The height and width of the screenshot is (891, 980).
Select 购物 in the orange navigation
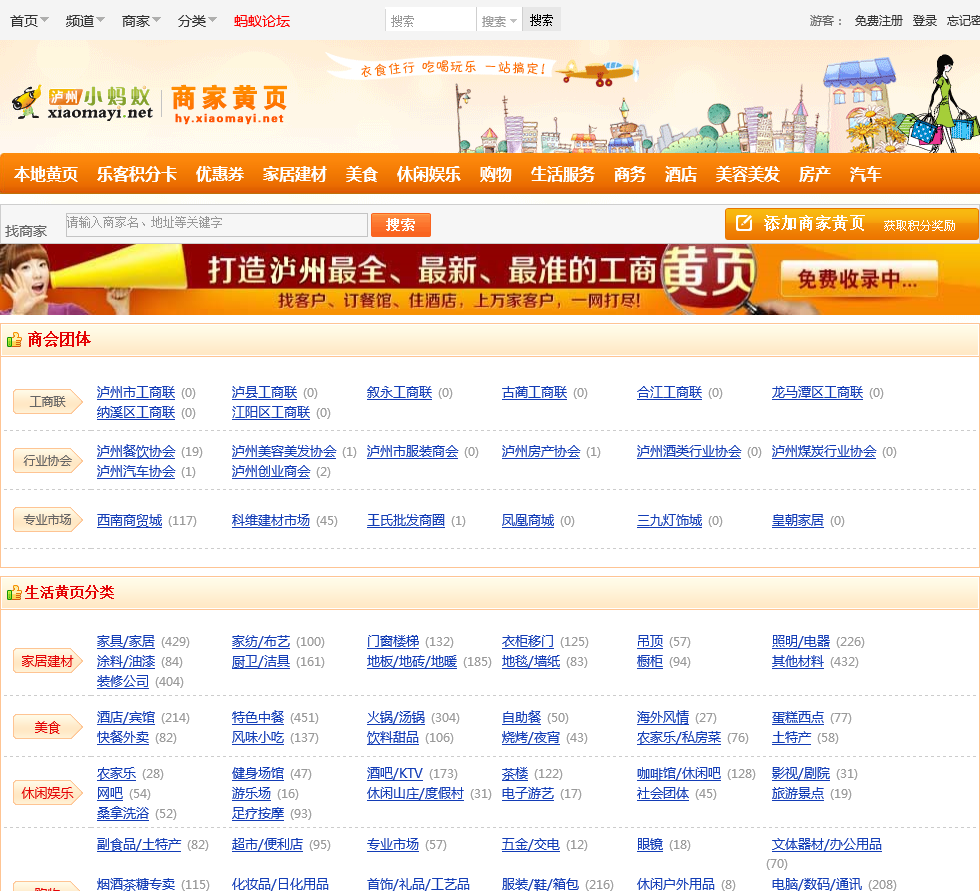click(x=496, y=174)
